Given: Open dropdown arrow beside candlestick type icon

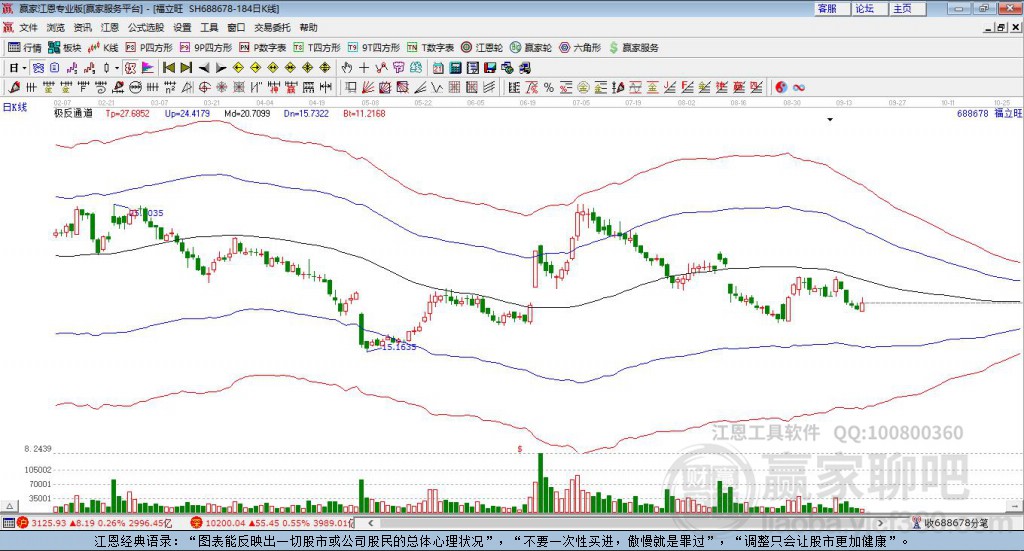Looking at the screenshot, I should 117,68.
